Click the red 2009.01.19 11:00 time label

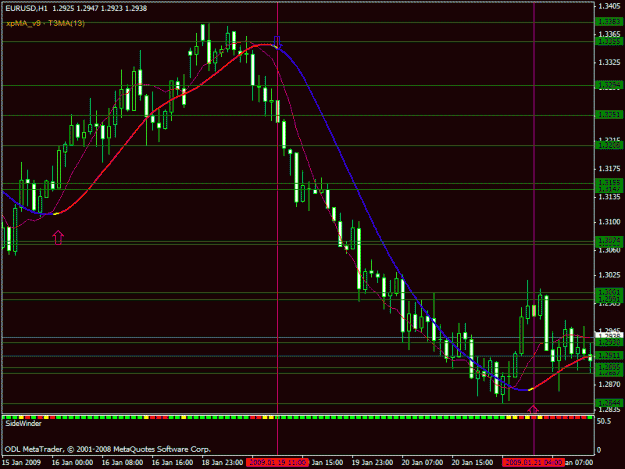tap(277, 463)
